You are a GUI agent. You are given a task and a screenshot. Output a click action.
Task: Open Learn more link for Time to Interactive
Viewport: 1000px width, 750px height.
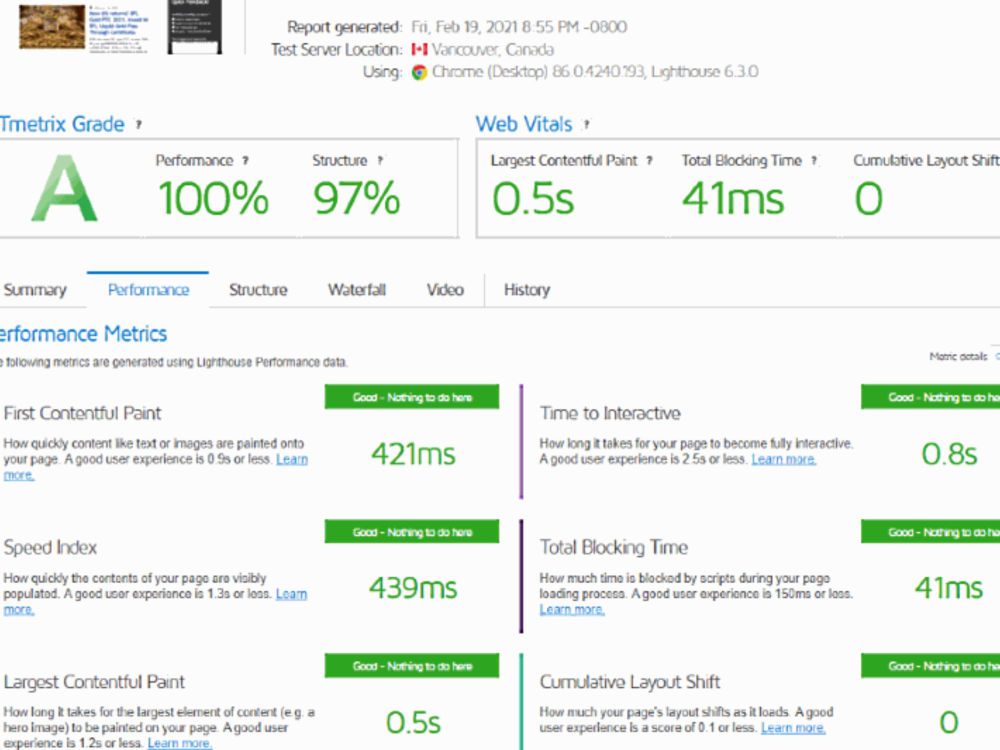click(x=783, y=459)
